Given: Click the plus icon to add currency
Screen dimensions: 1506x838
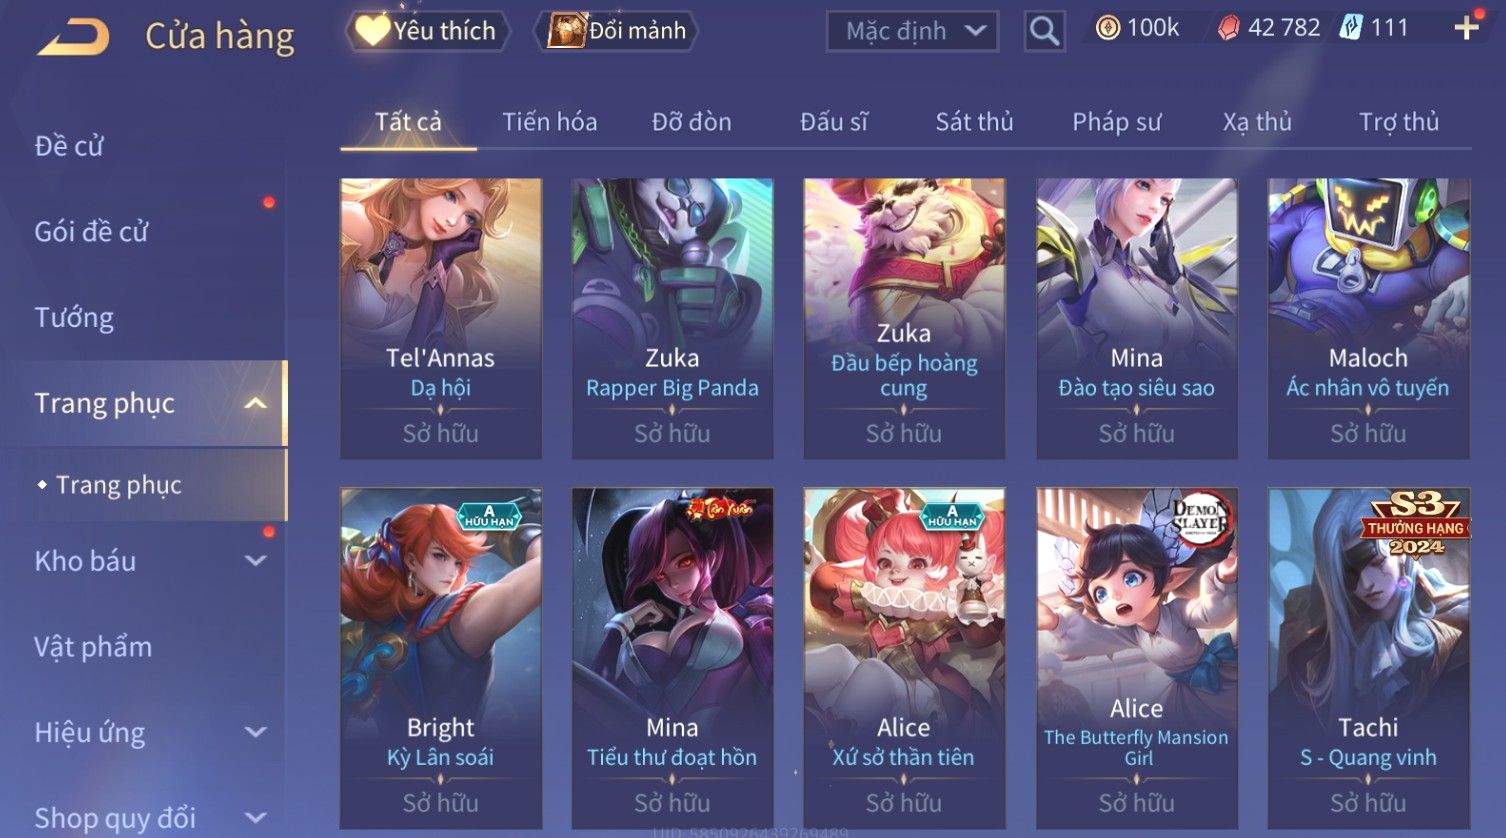Looking at the screenshot, I should coord(1466,28).
